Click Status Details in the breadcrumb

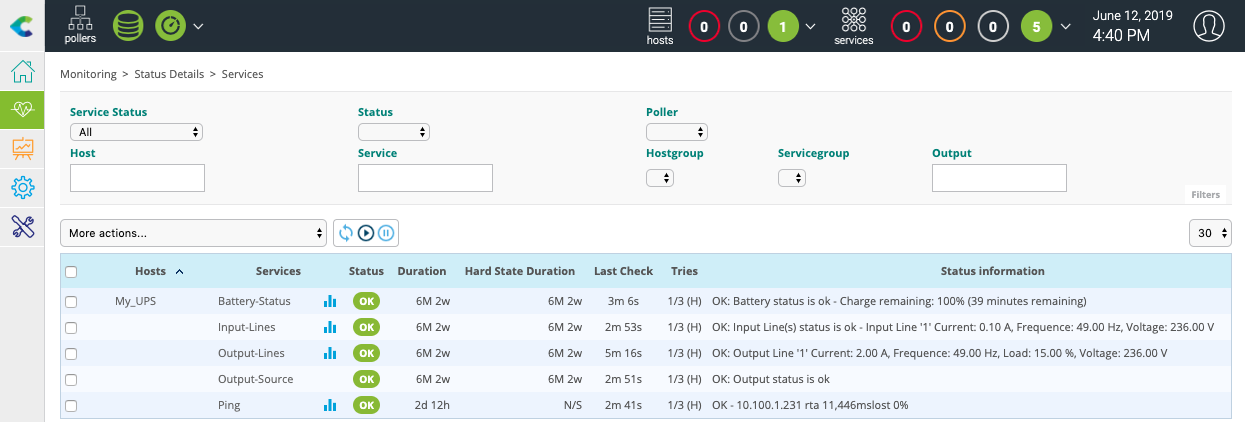(x=176, y=74)
